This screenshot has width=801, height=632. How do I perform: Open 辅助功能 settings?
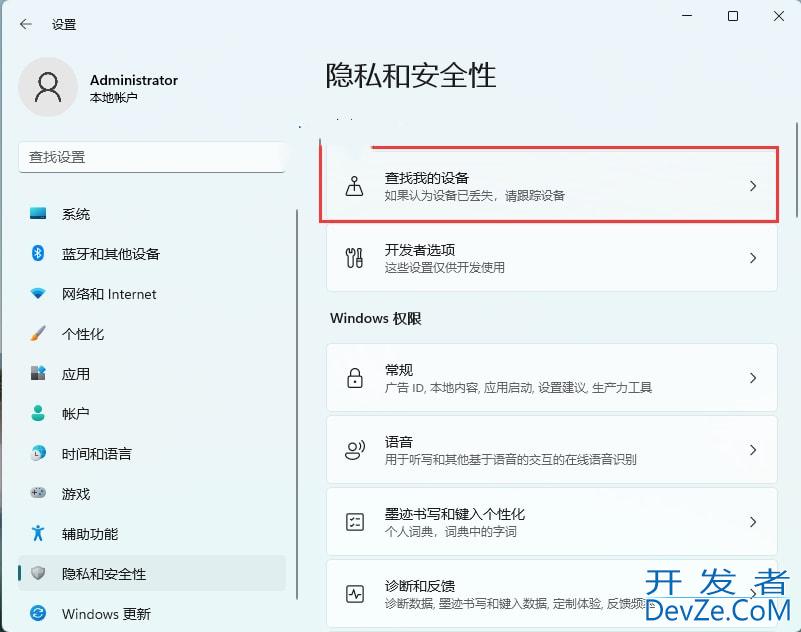[x=152, y=533]
